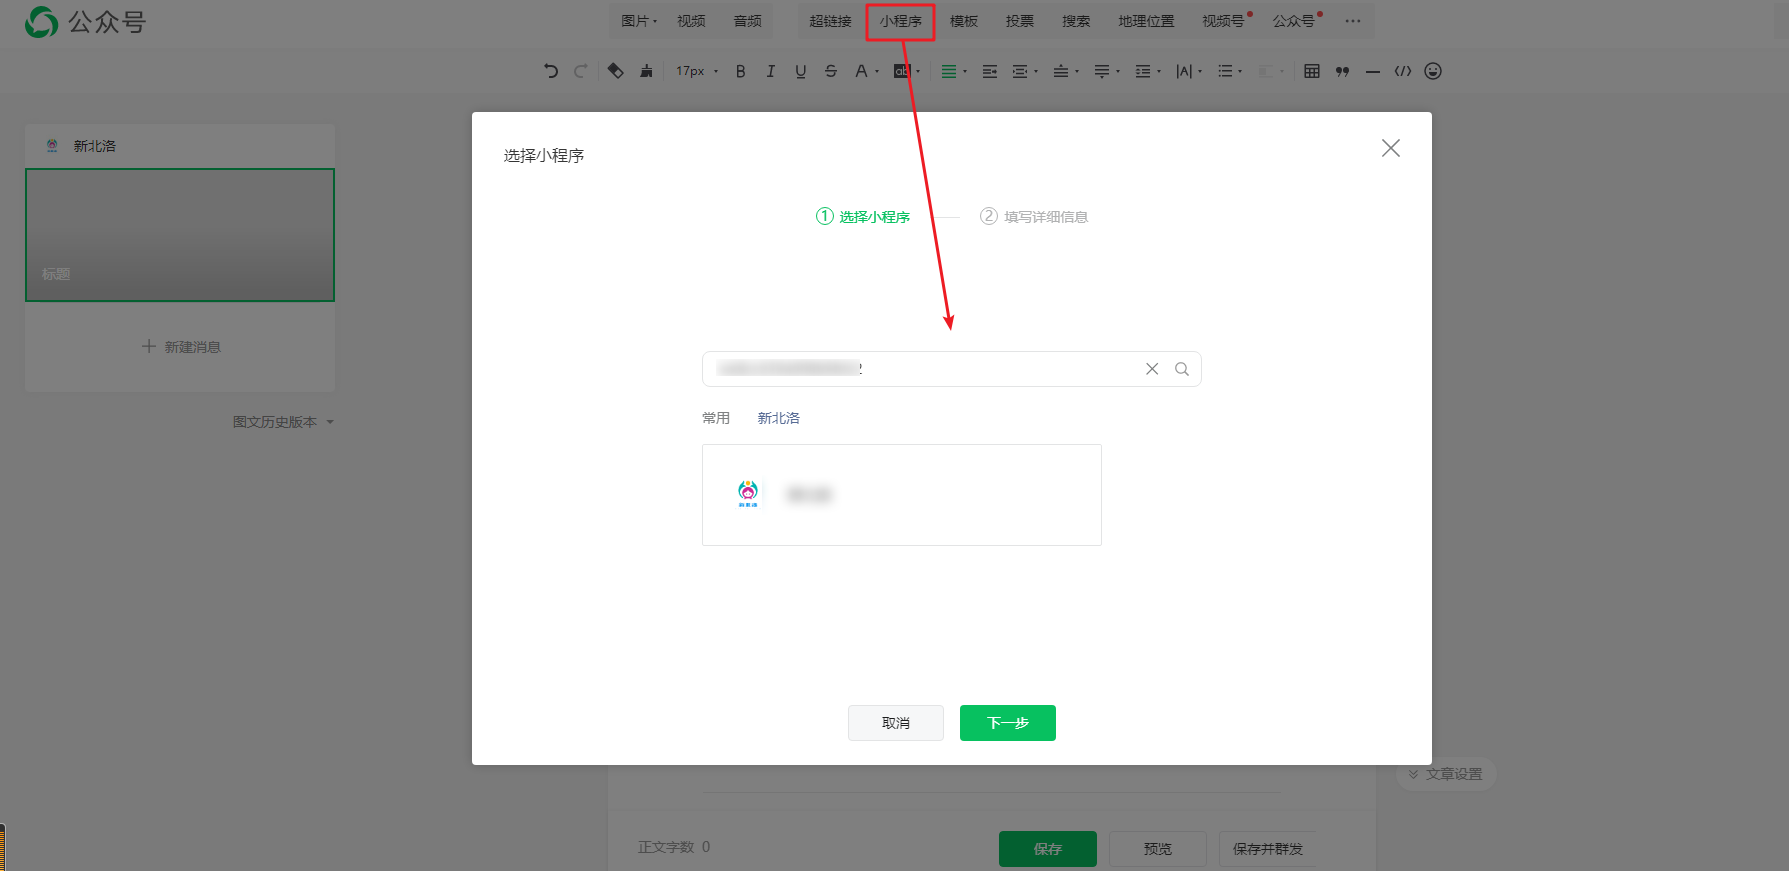Select the mini program result card
Viewport: 1789px width, 871px height.
901,495
